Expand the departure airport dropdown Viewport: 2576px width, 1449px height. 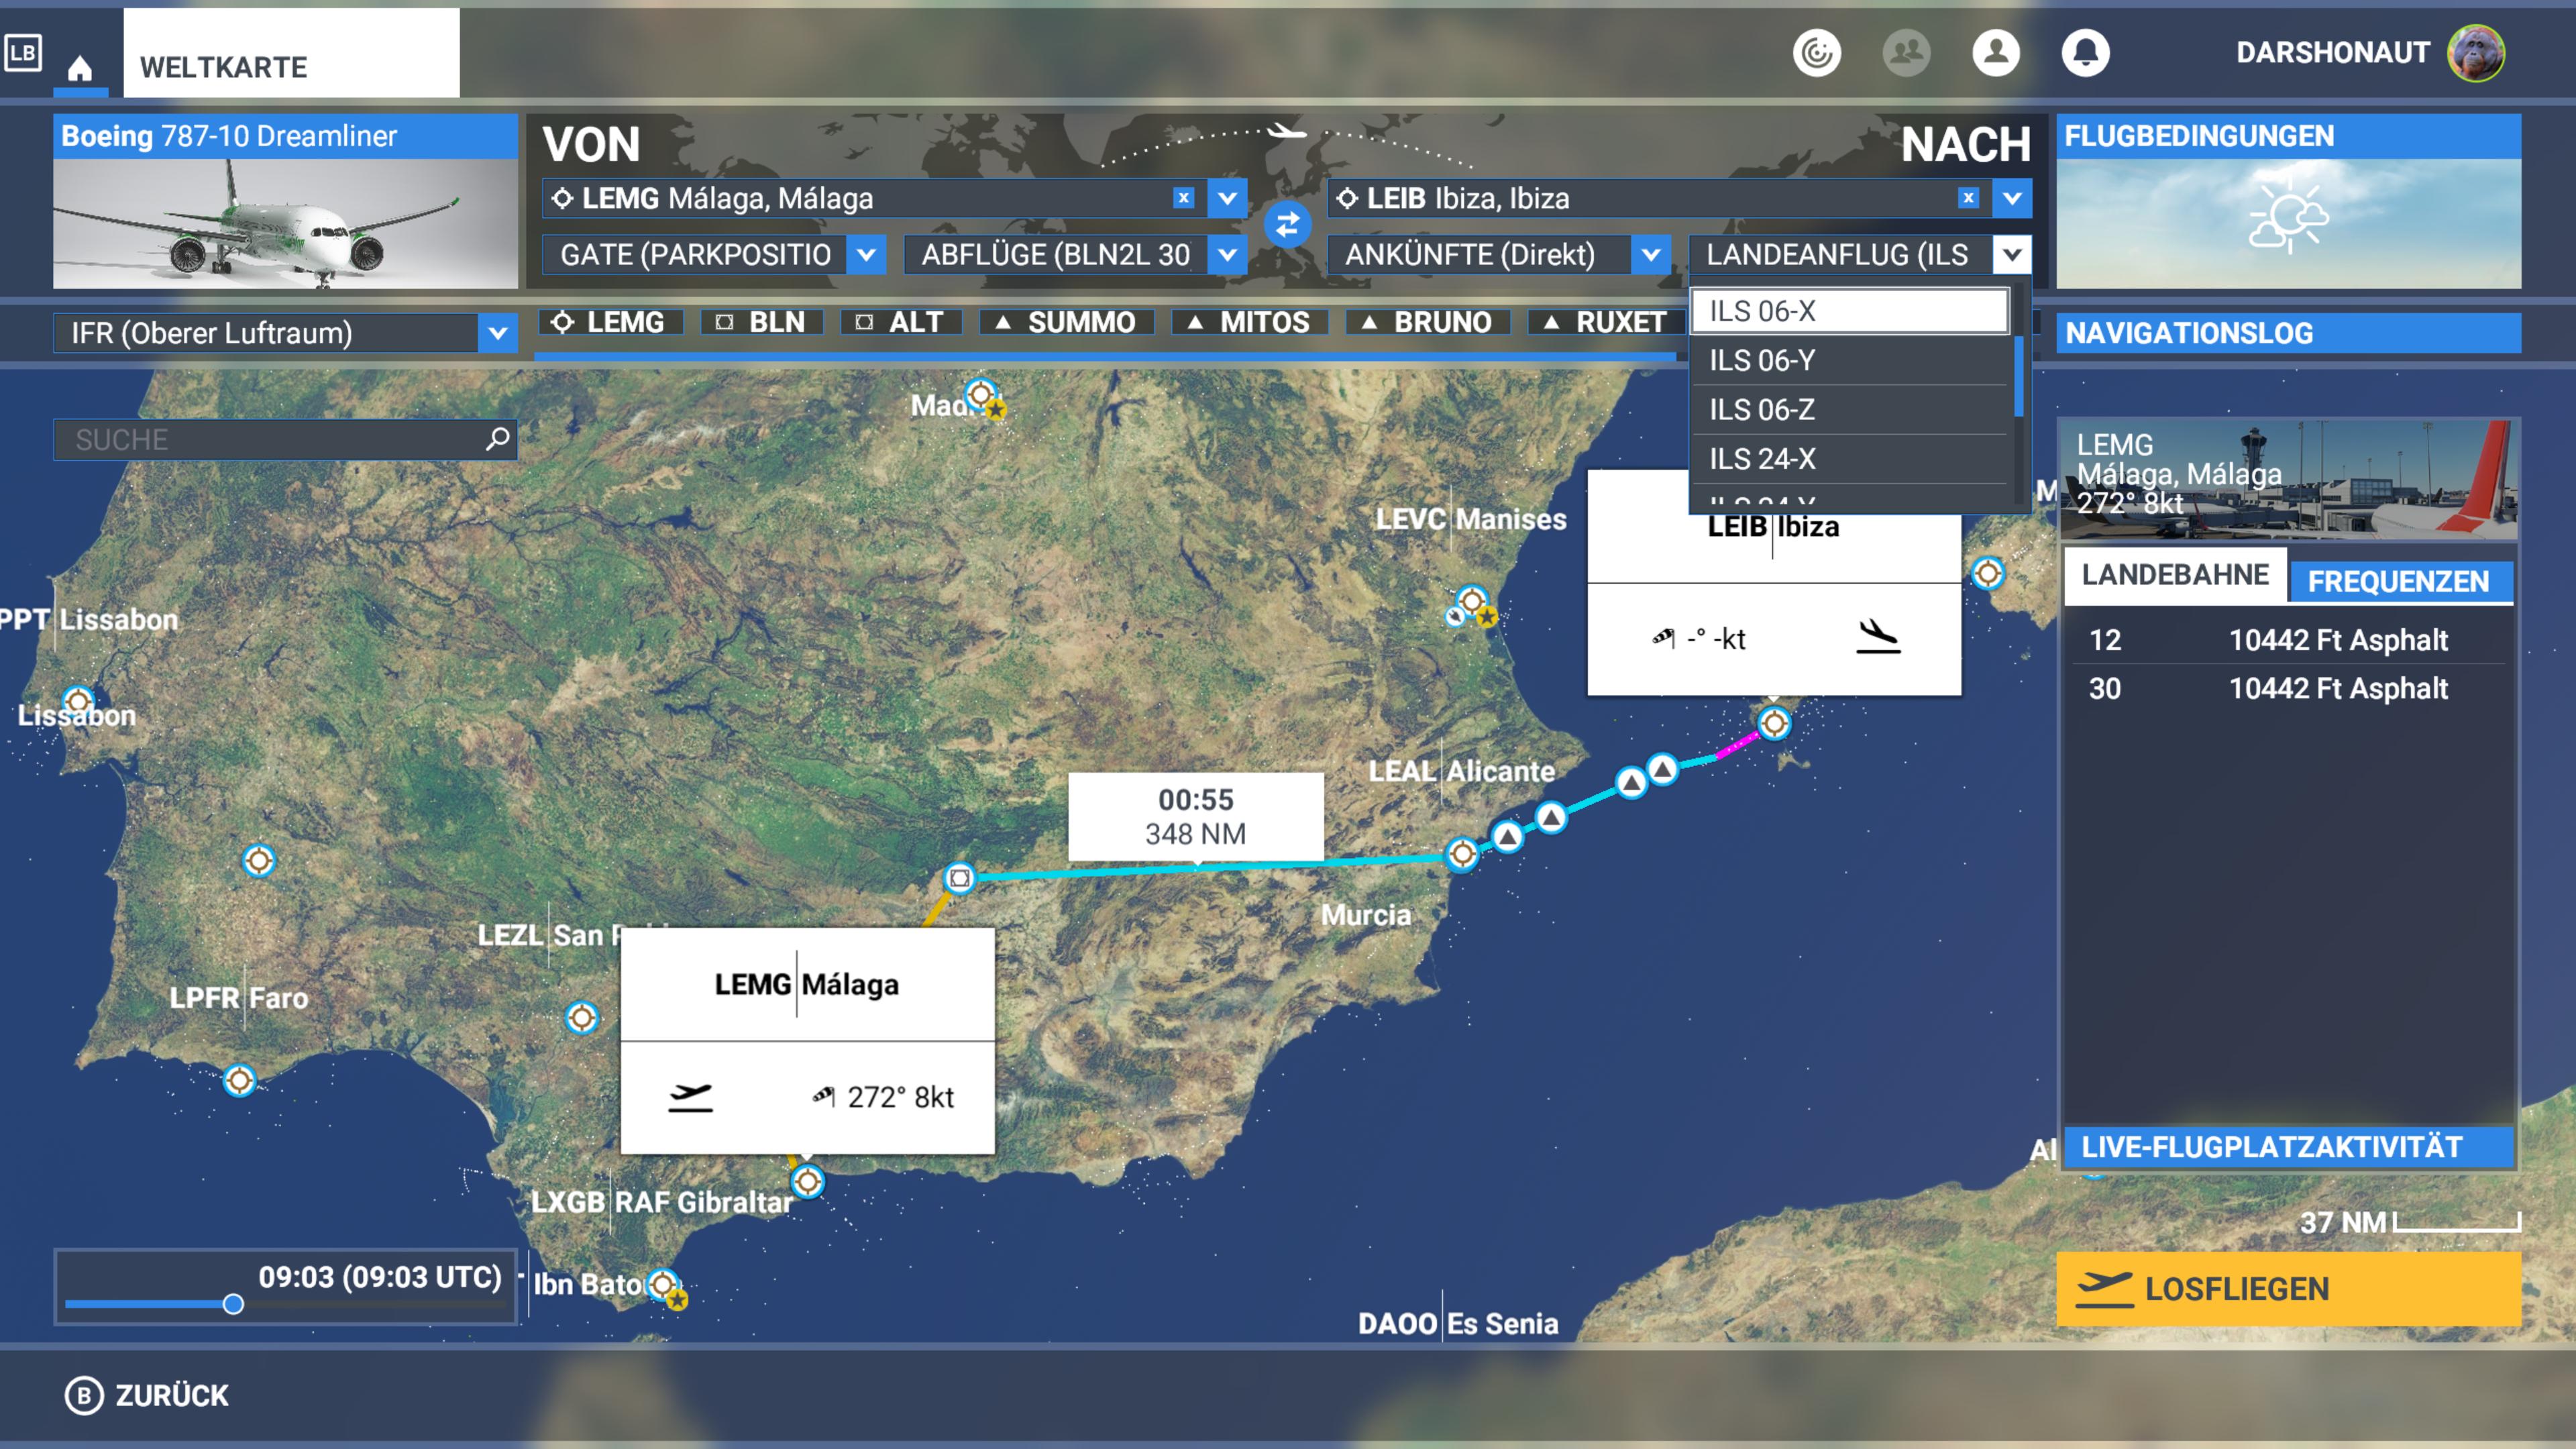click(x=1227, y=198)
